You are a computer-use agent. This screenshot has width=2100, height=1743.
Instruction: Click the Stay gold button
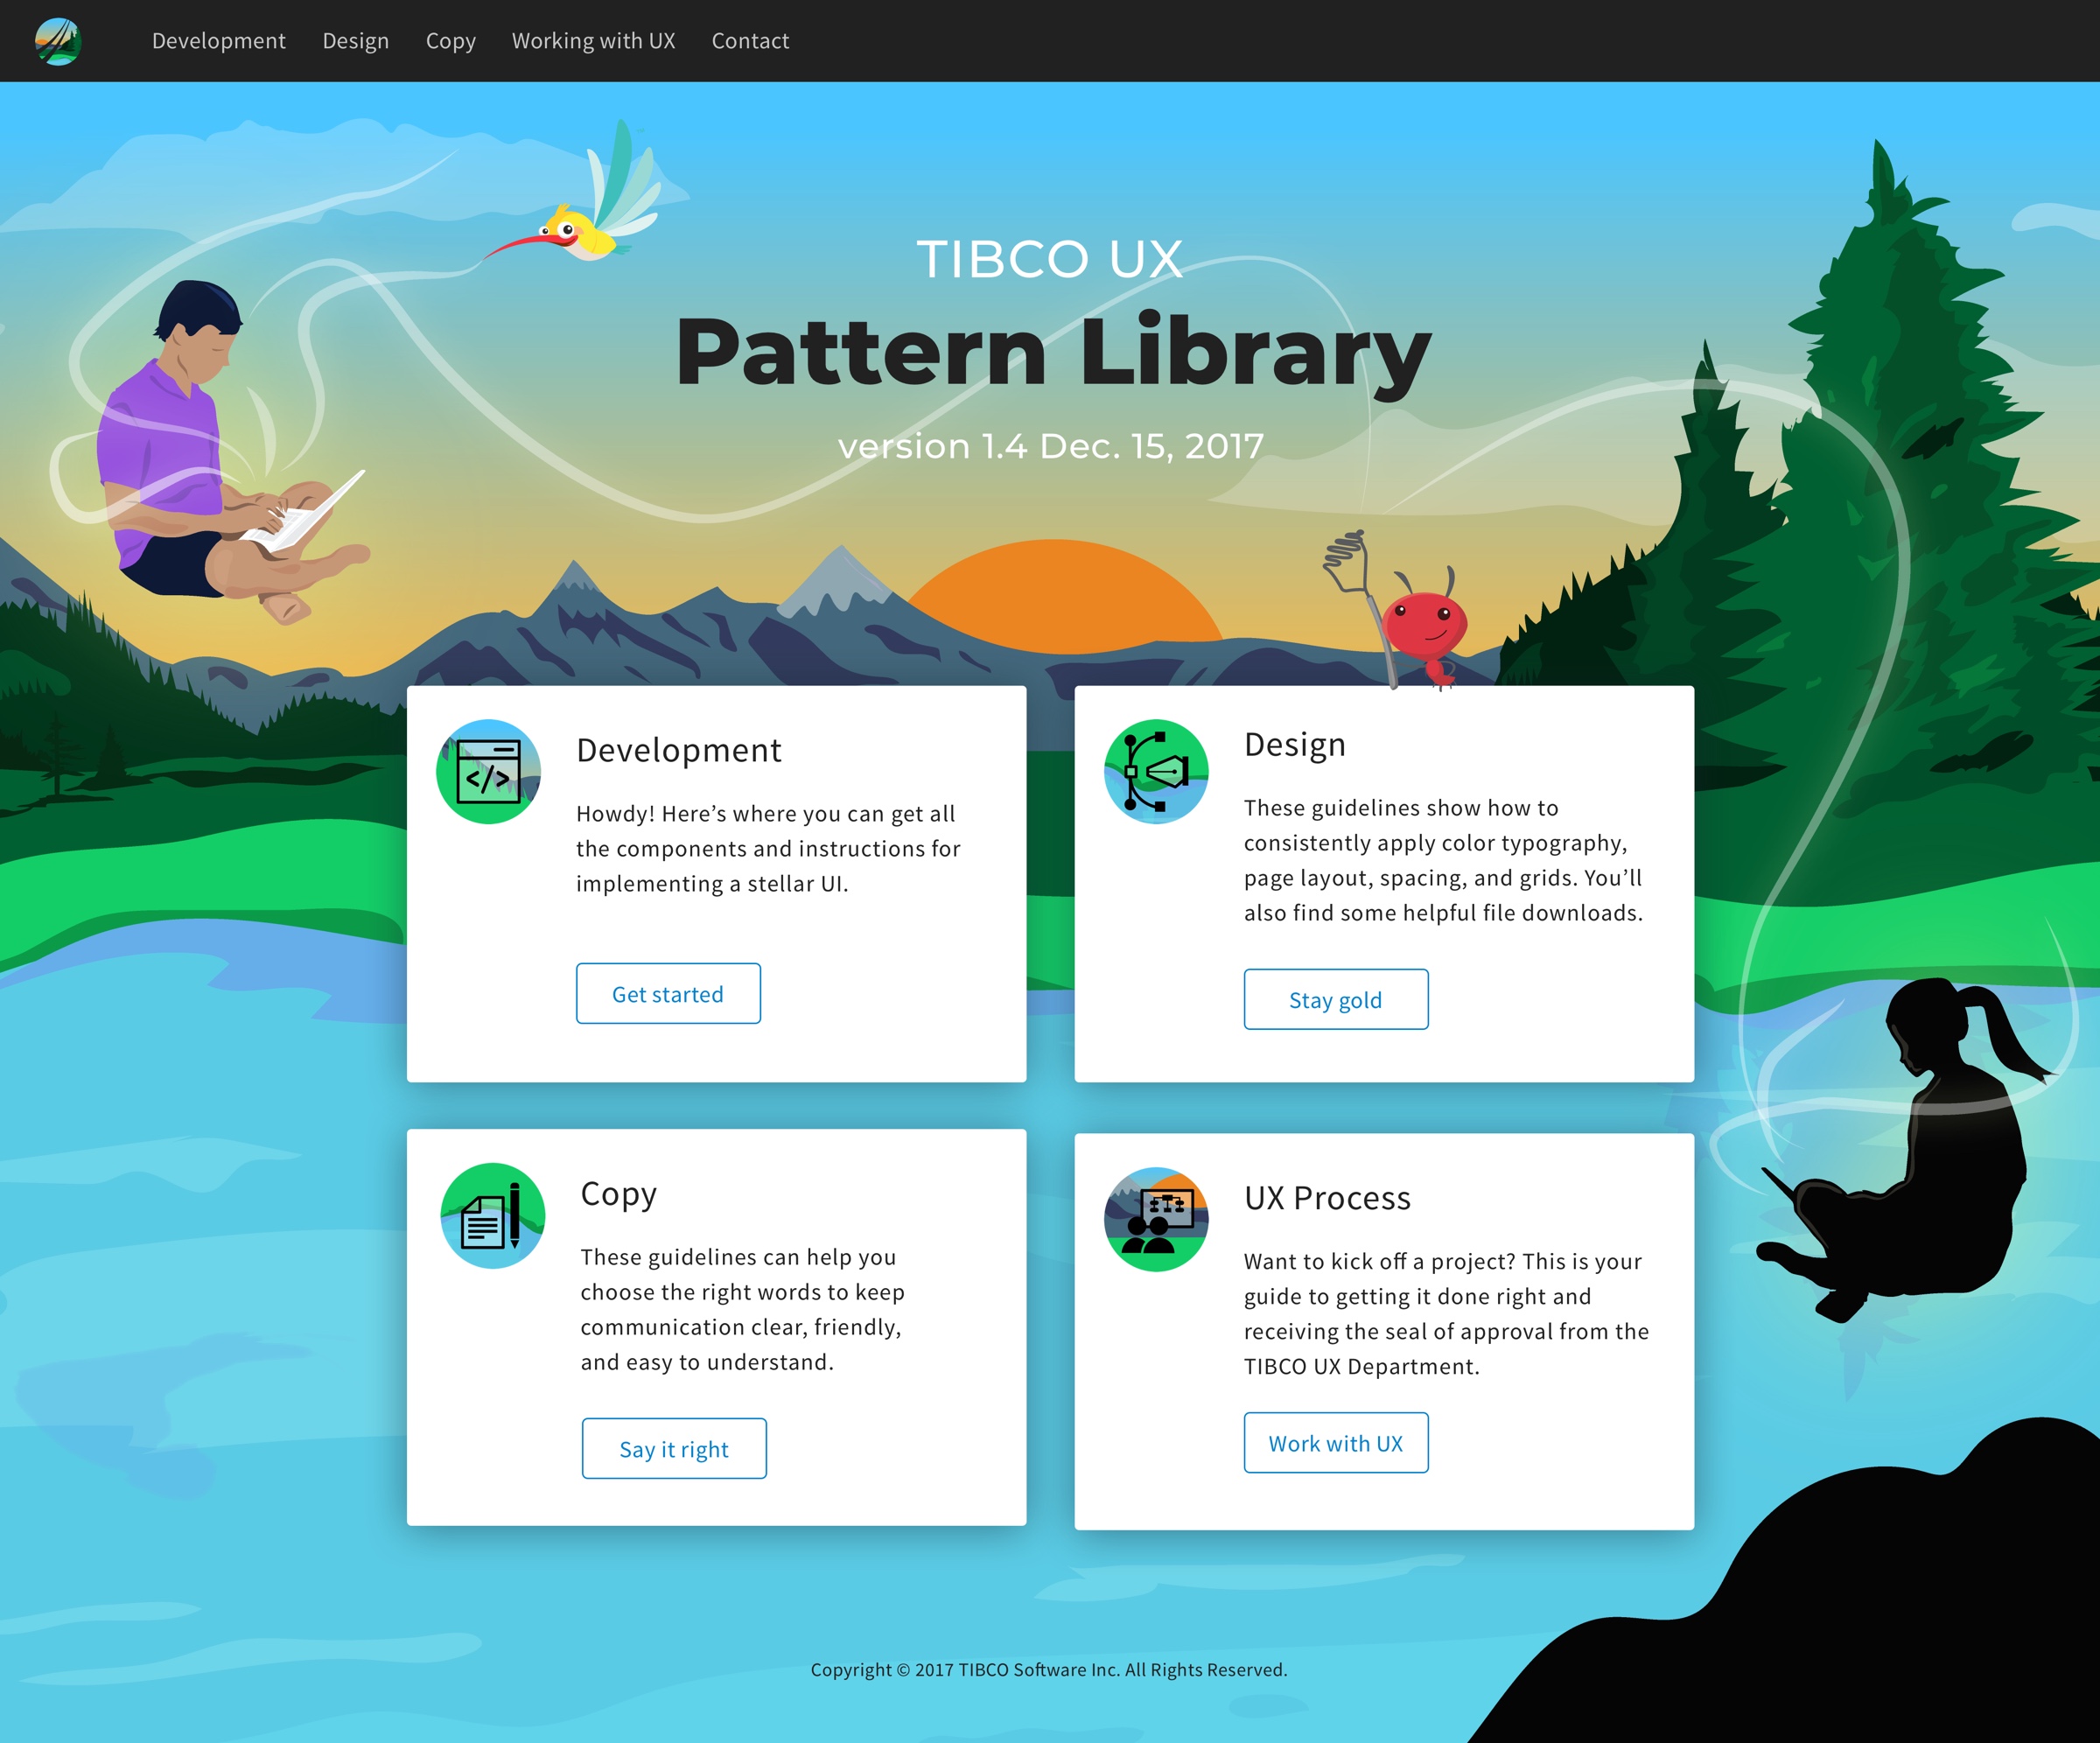point(1336,999)
